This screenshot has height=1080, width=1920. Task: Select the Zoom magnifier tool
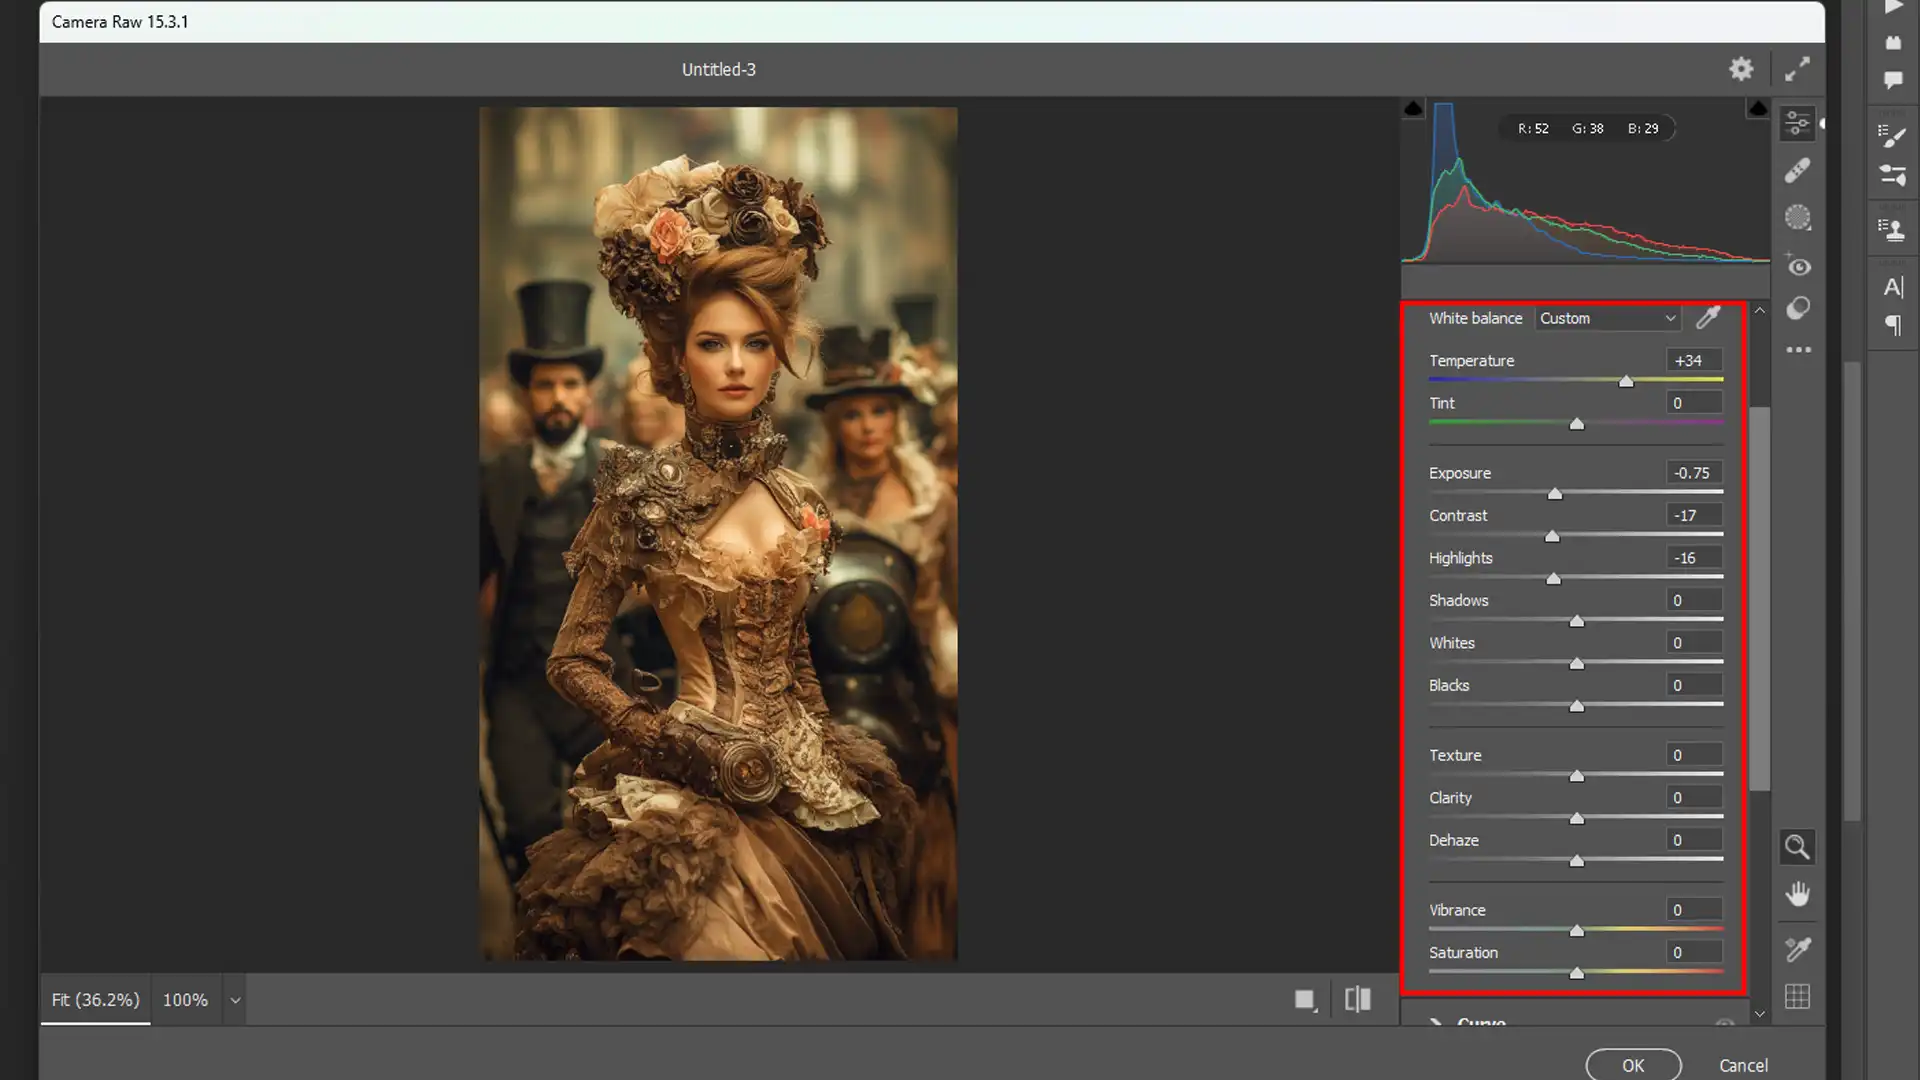pos(1797,848)
